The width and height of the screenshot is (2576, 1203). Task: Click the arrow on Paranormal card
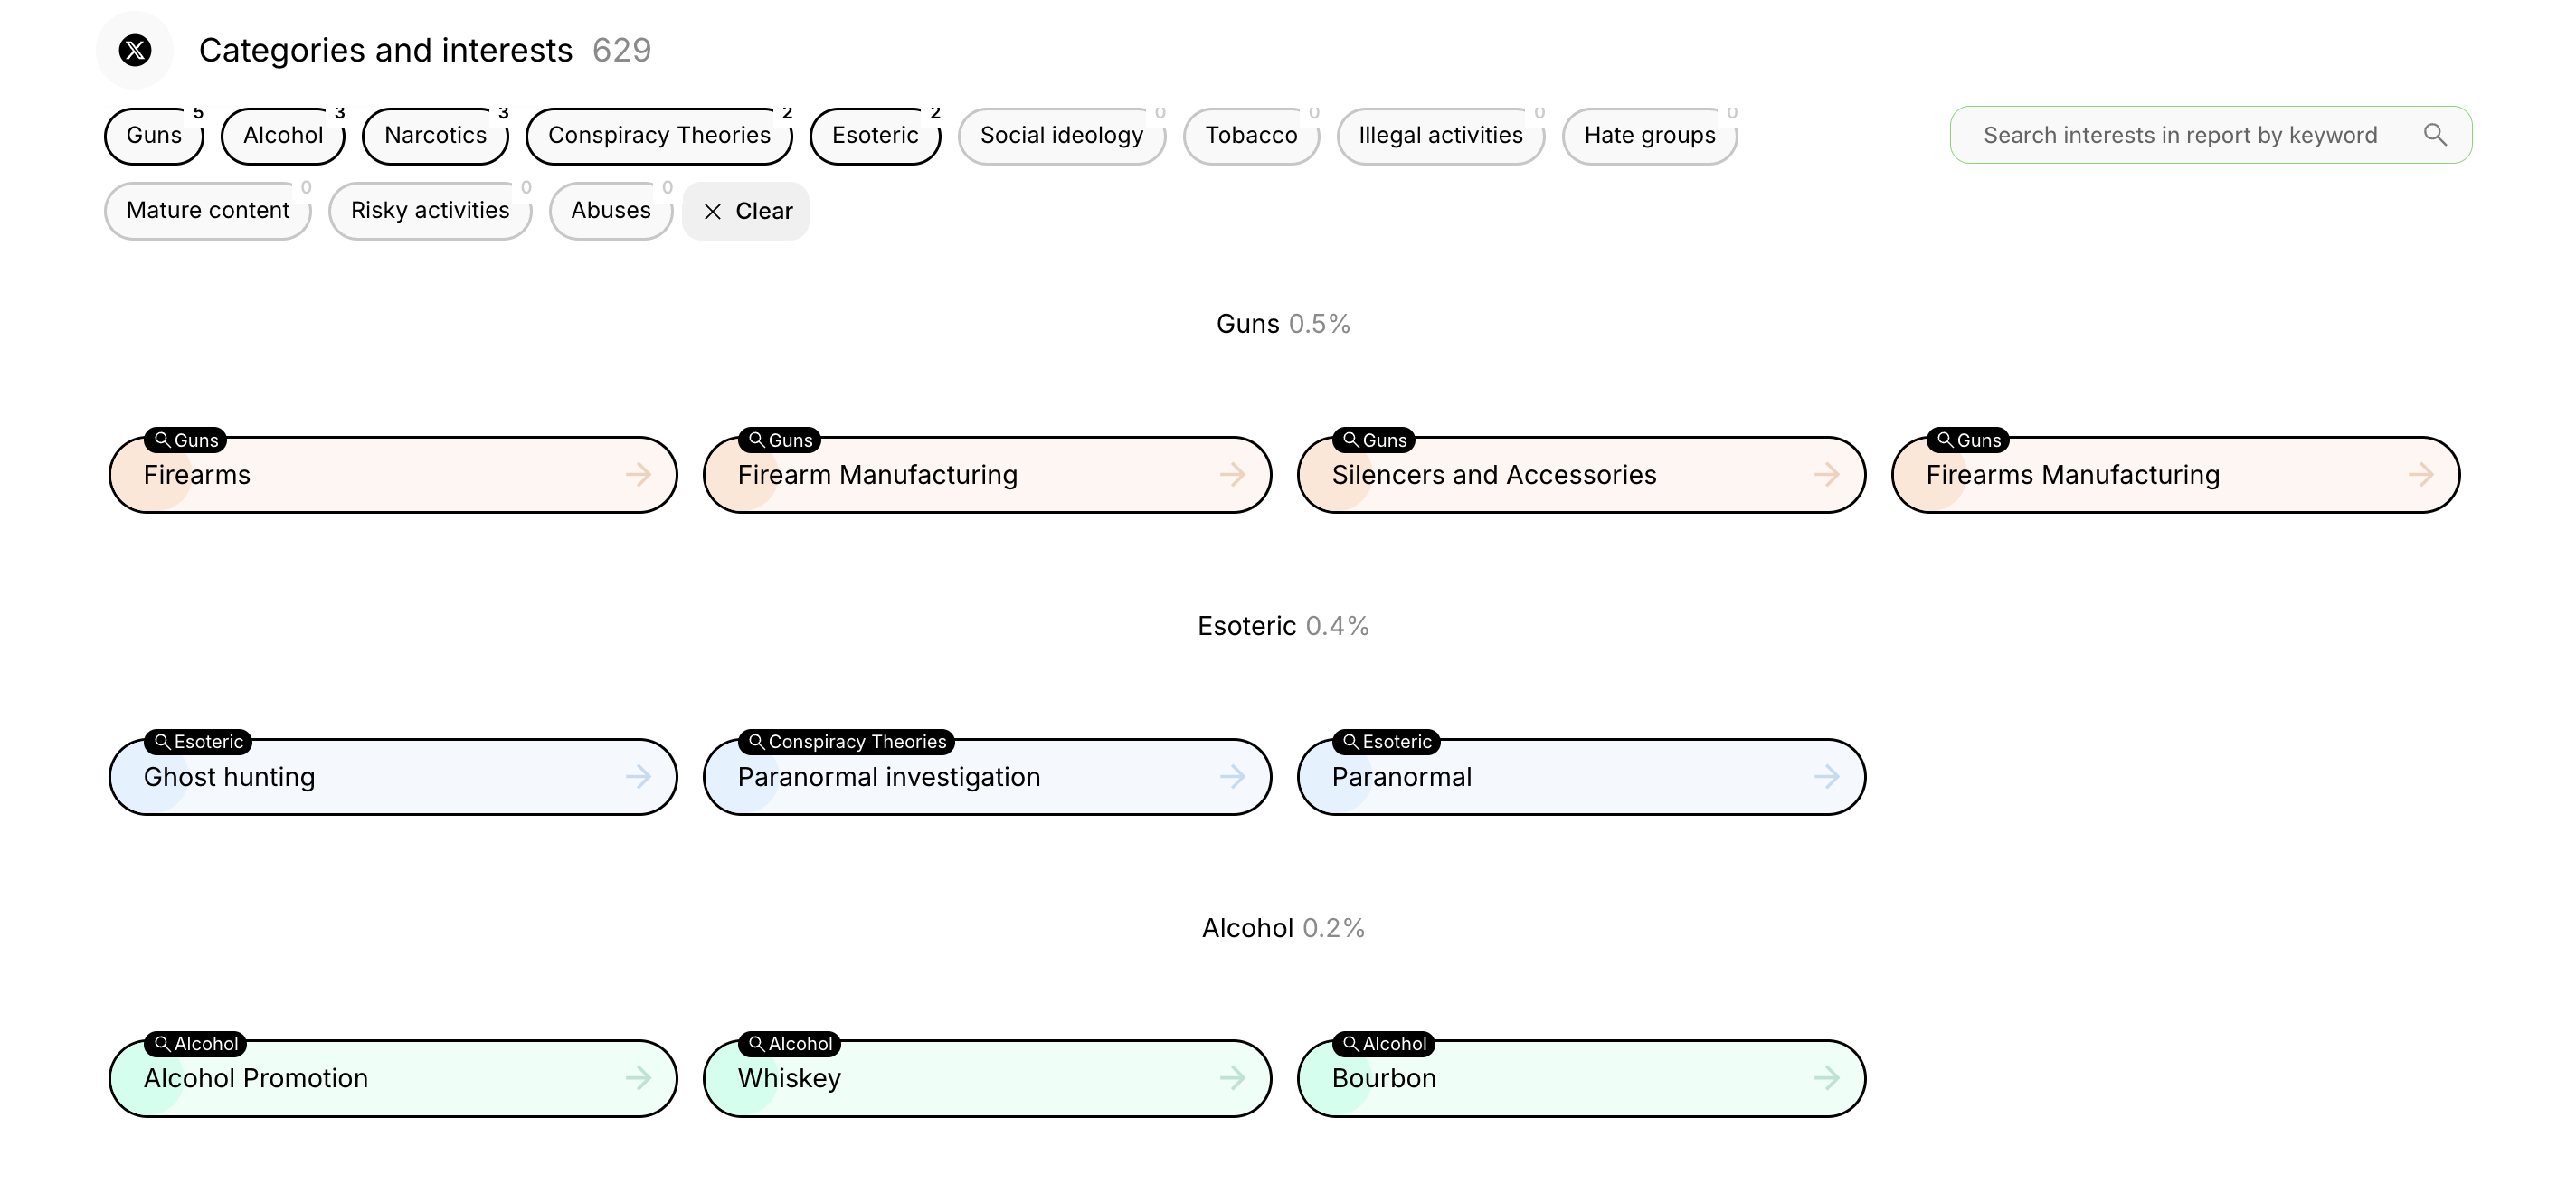point(1826,777)
